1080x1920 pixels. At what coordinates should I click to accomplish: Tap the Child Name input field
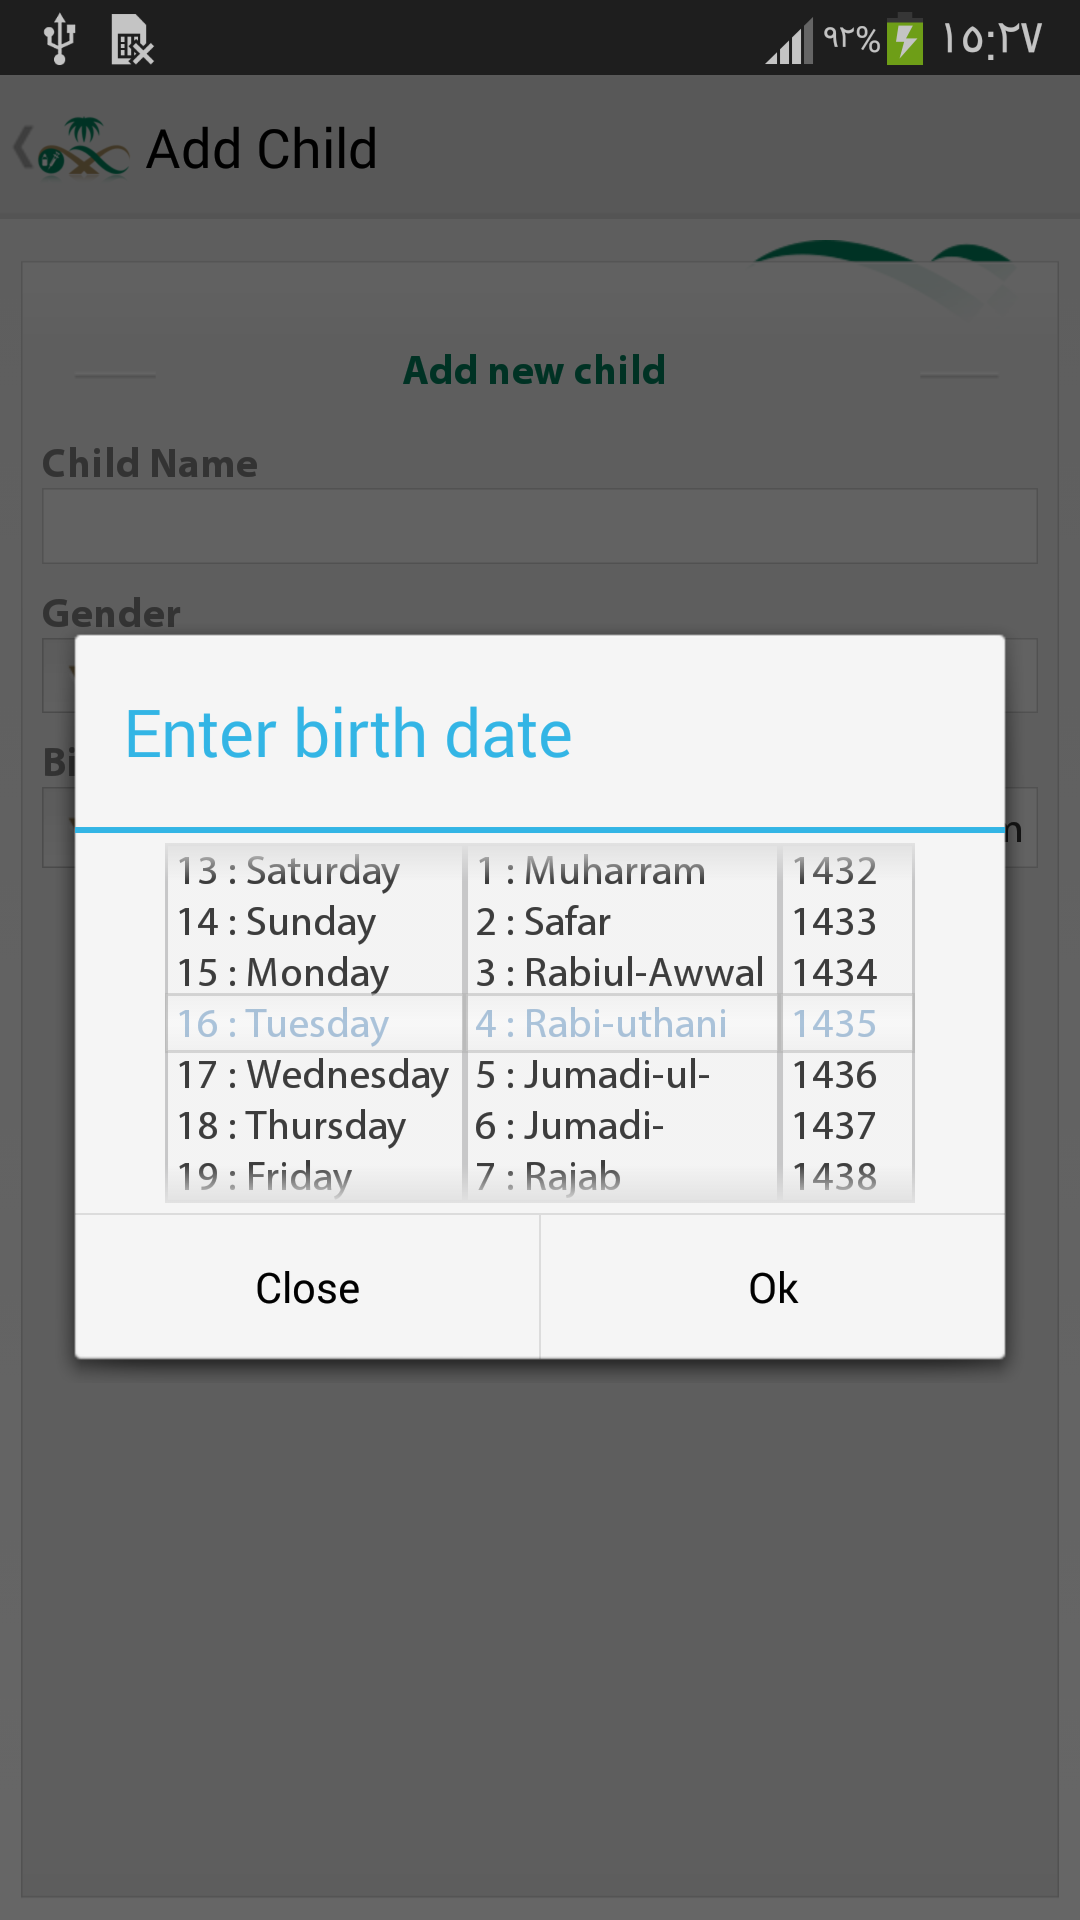[540, 526]
